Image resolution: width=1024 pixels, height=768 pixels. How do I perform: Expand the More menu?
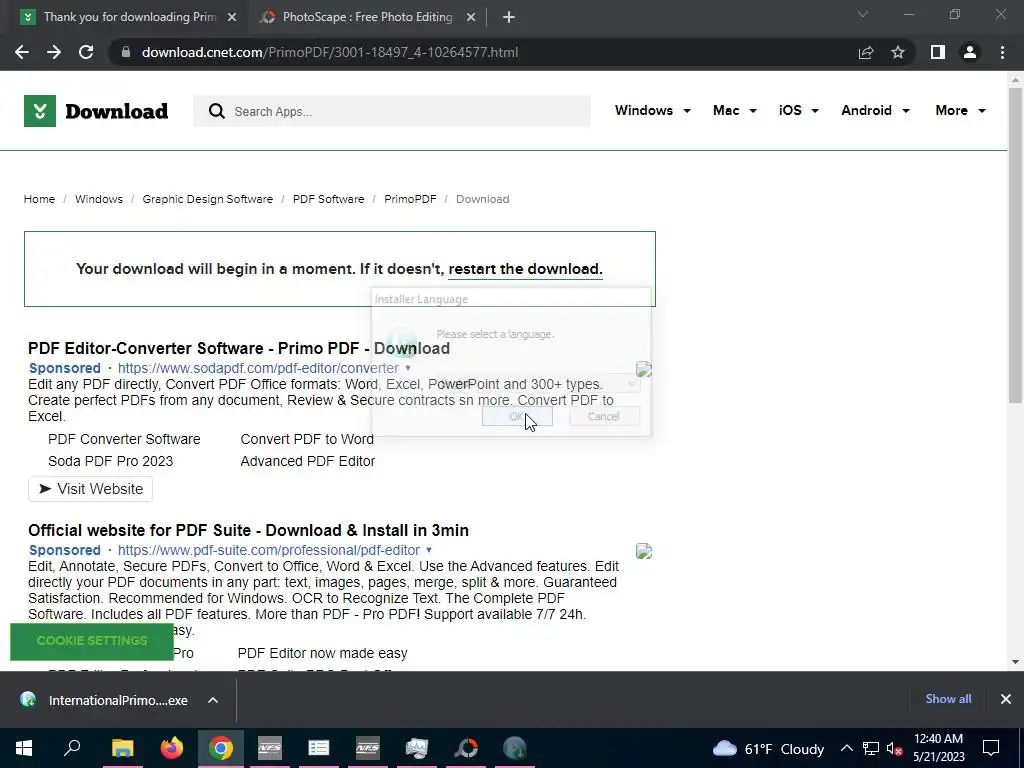[960, 110]
